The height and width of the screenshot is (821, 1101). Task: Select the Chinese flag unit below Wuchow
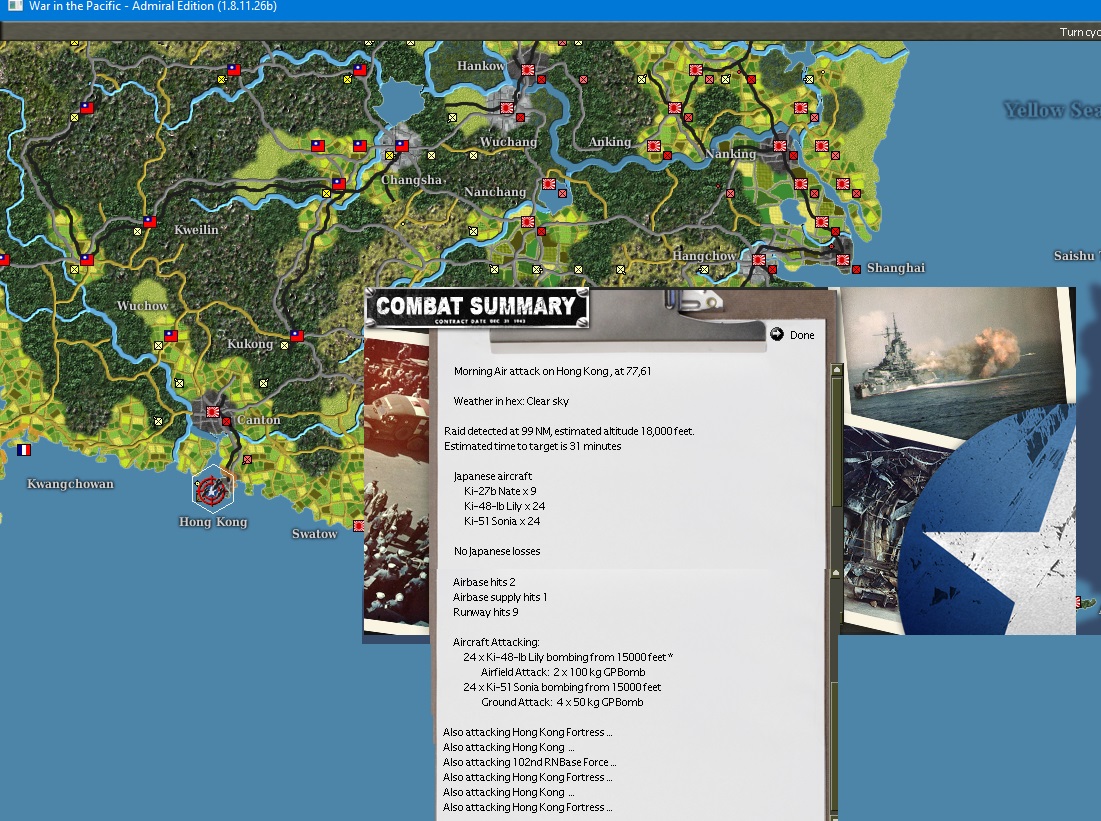tap(171, 336)
